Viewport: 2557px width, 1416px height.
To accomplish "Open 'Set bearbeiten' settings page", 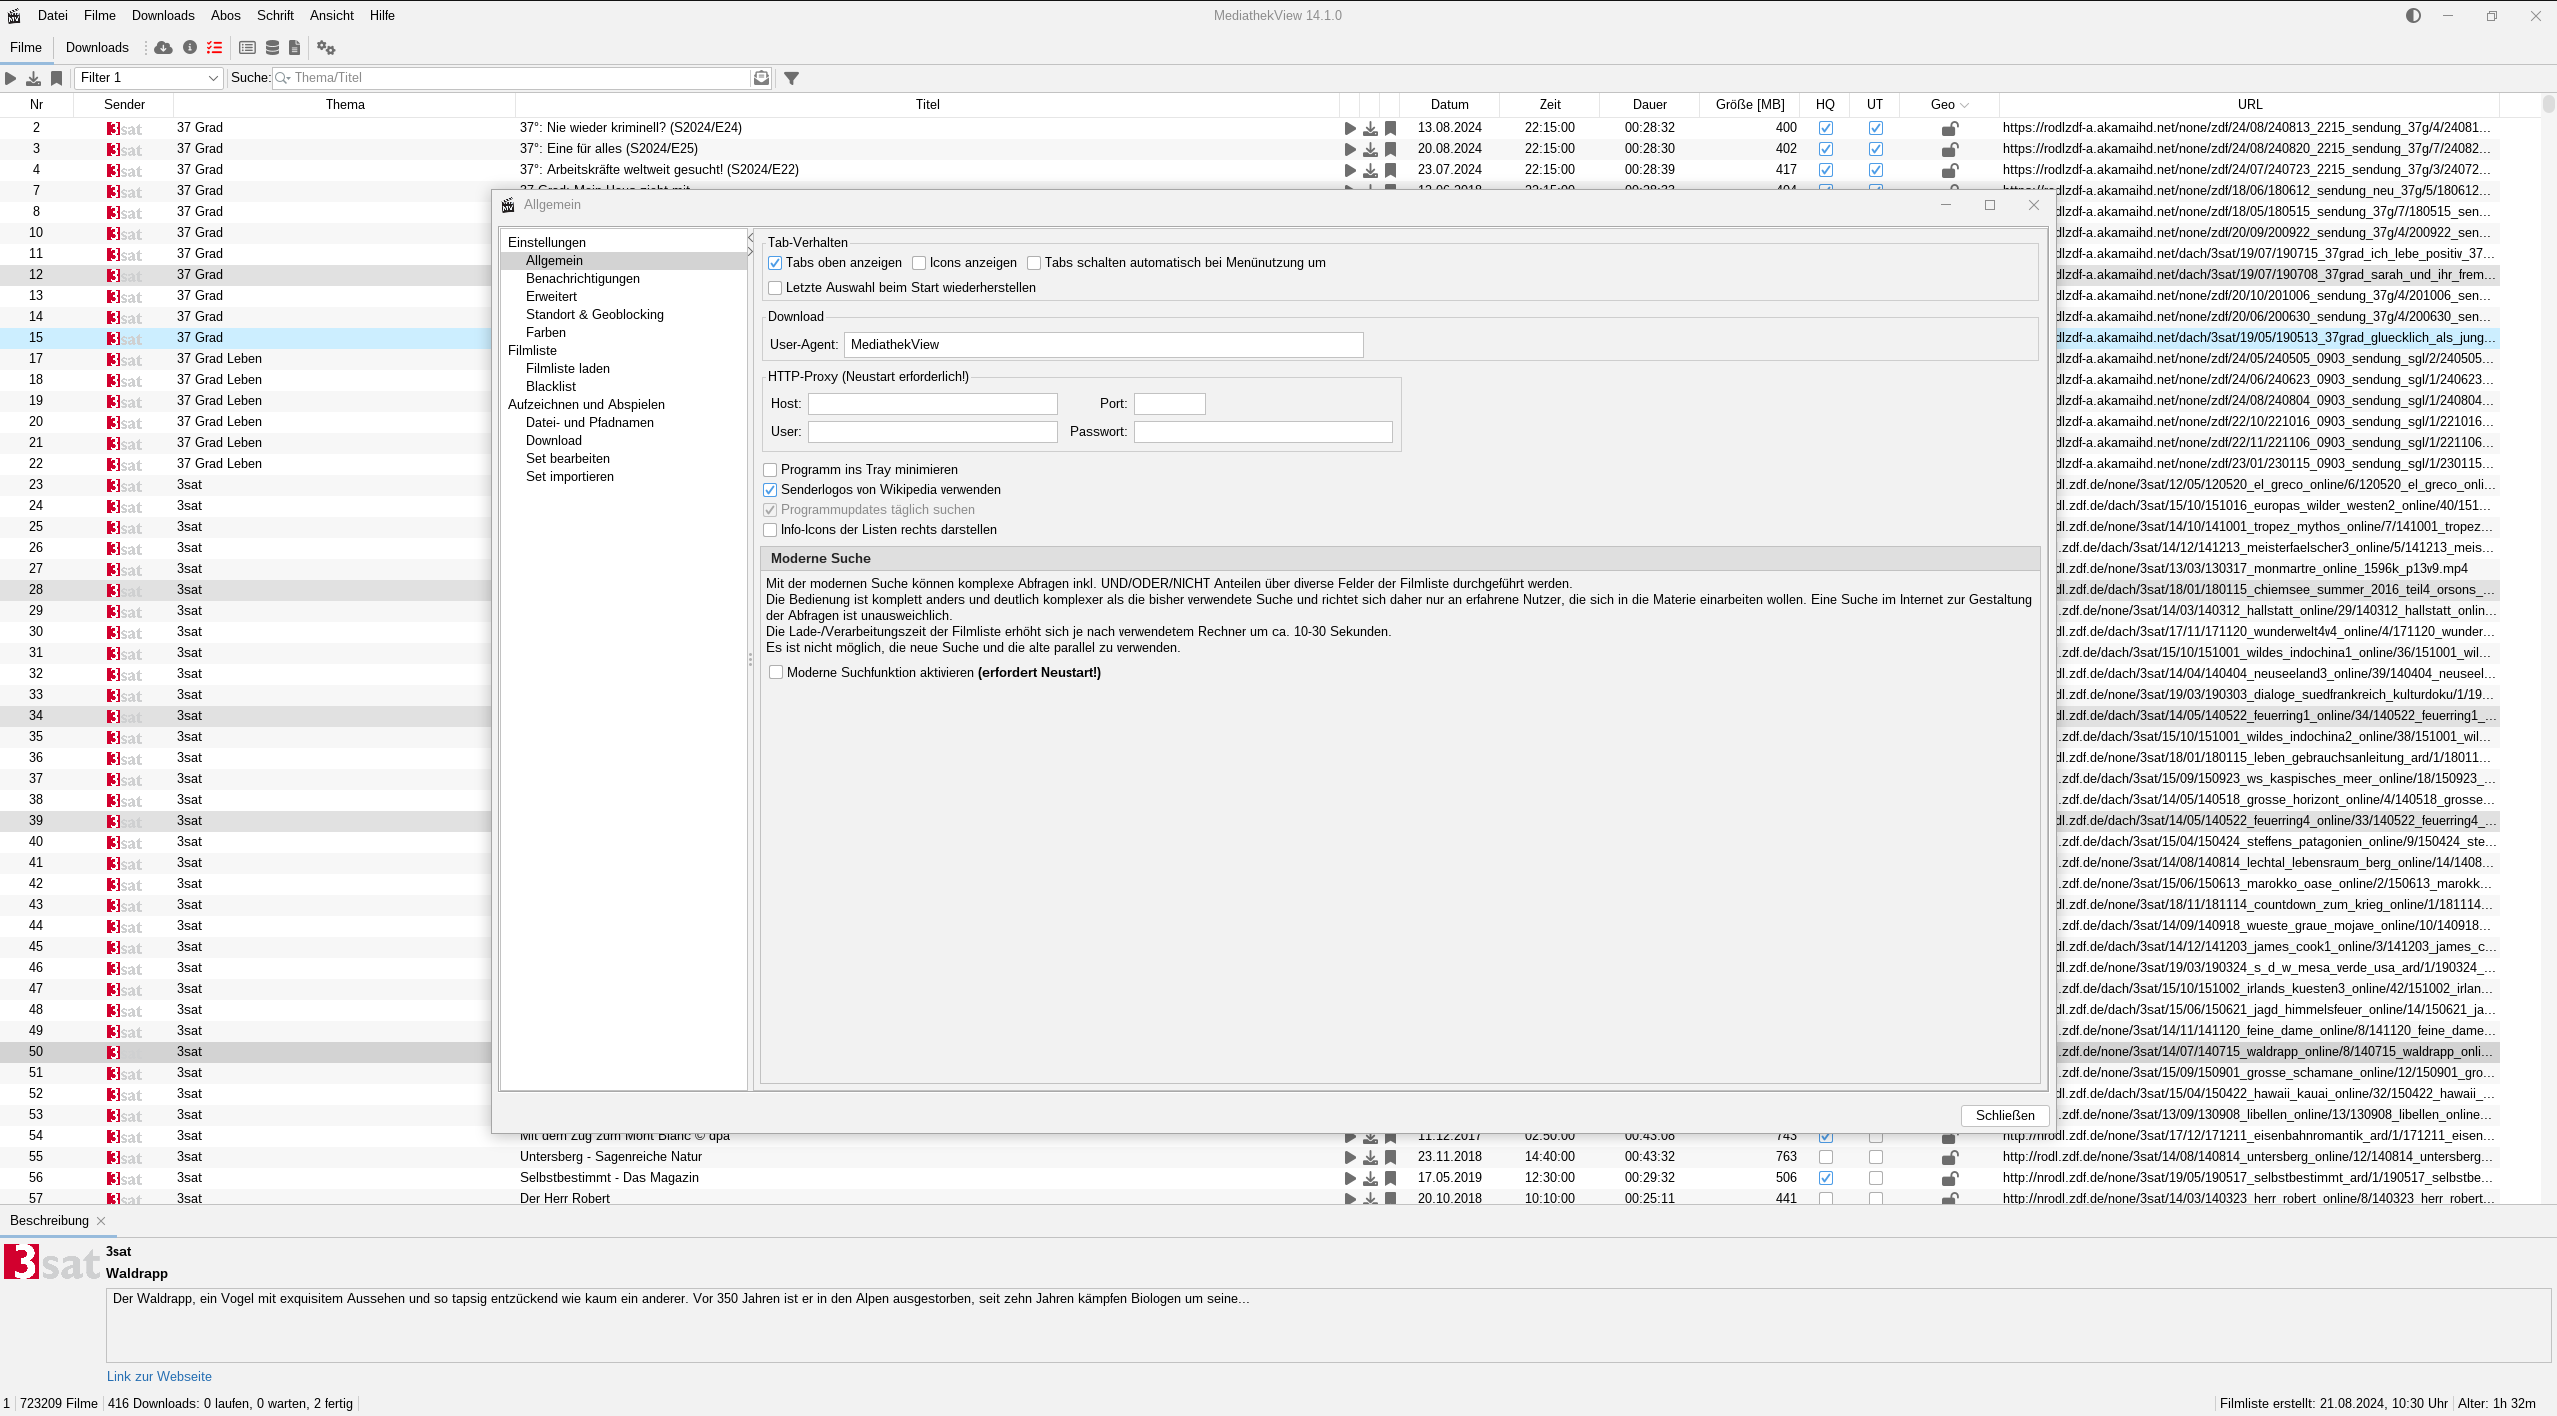I will tap(568, 459).
